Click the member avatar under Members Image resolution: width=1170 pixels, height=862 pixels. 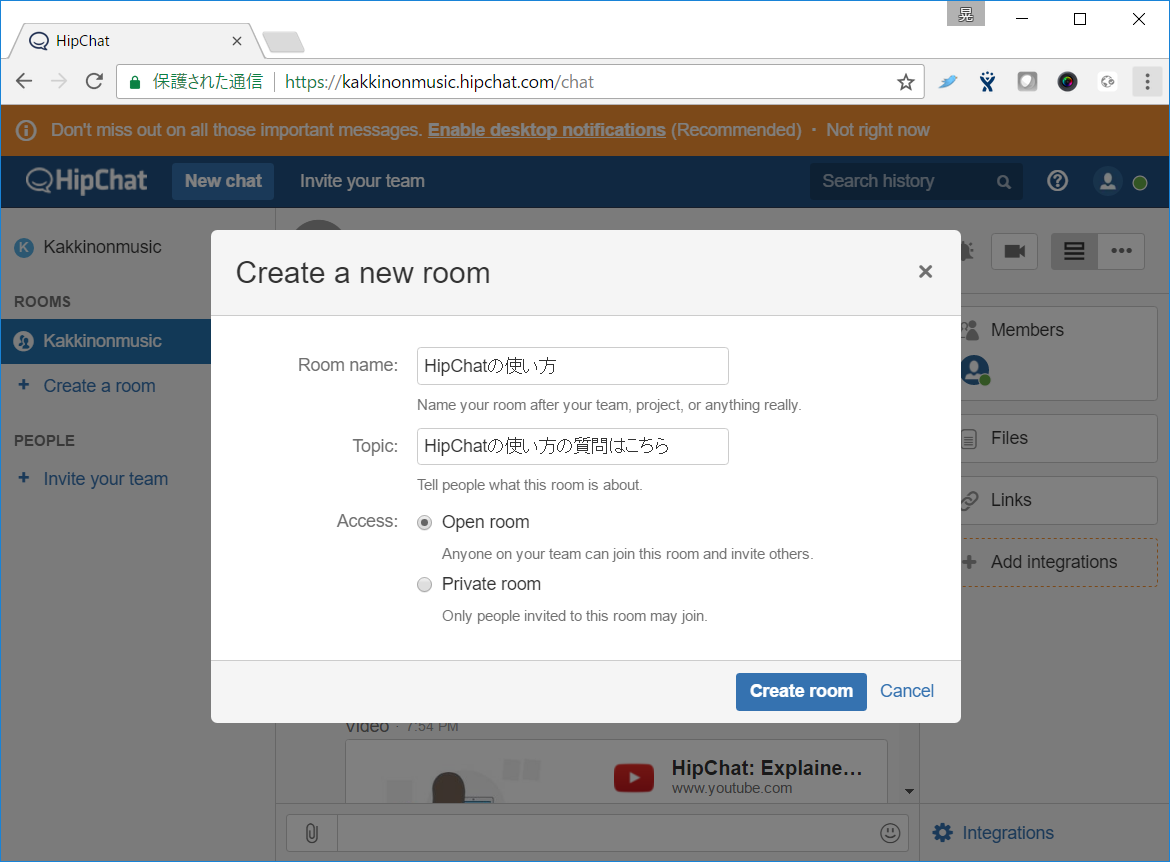coord(975,371)
